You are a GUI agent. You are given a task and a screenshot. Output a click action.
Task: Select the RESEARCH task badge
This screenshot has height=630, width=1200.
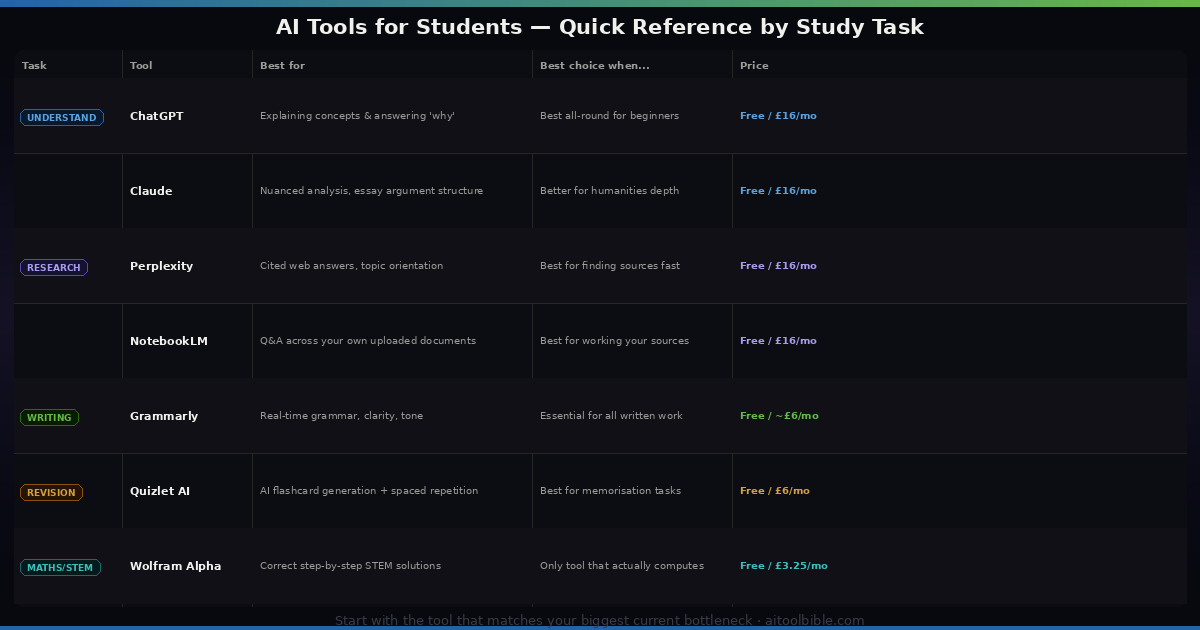click(x=54, y=268)
